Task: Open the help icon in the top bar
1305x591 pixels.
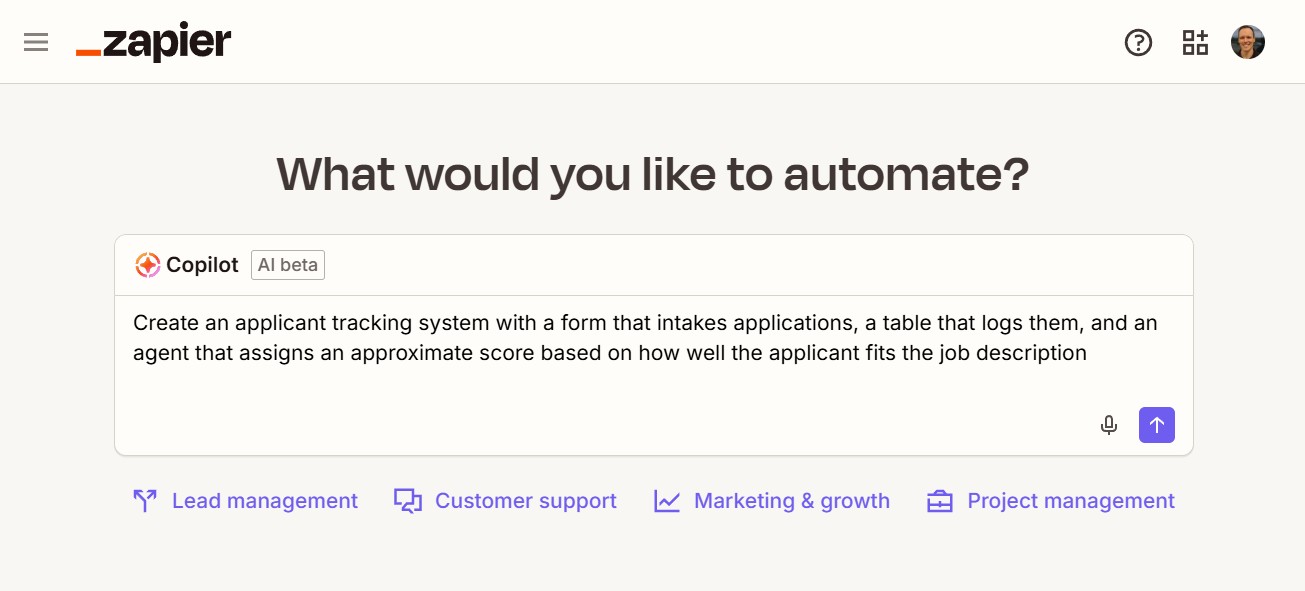Action: 1138,42
